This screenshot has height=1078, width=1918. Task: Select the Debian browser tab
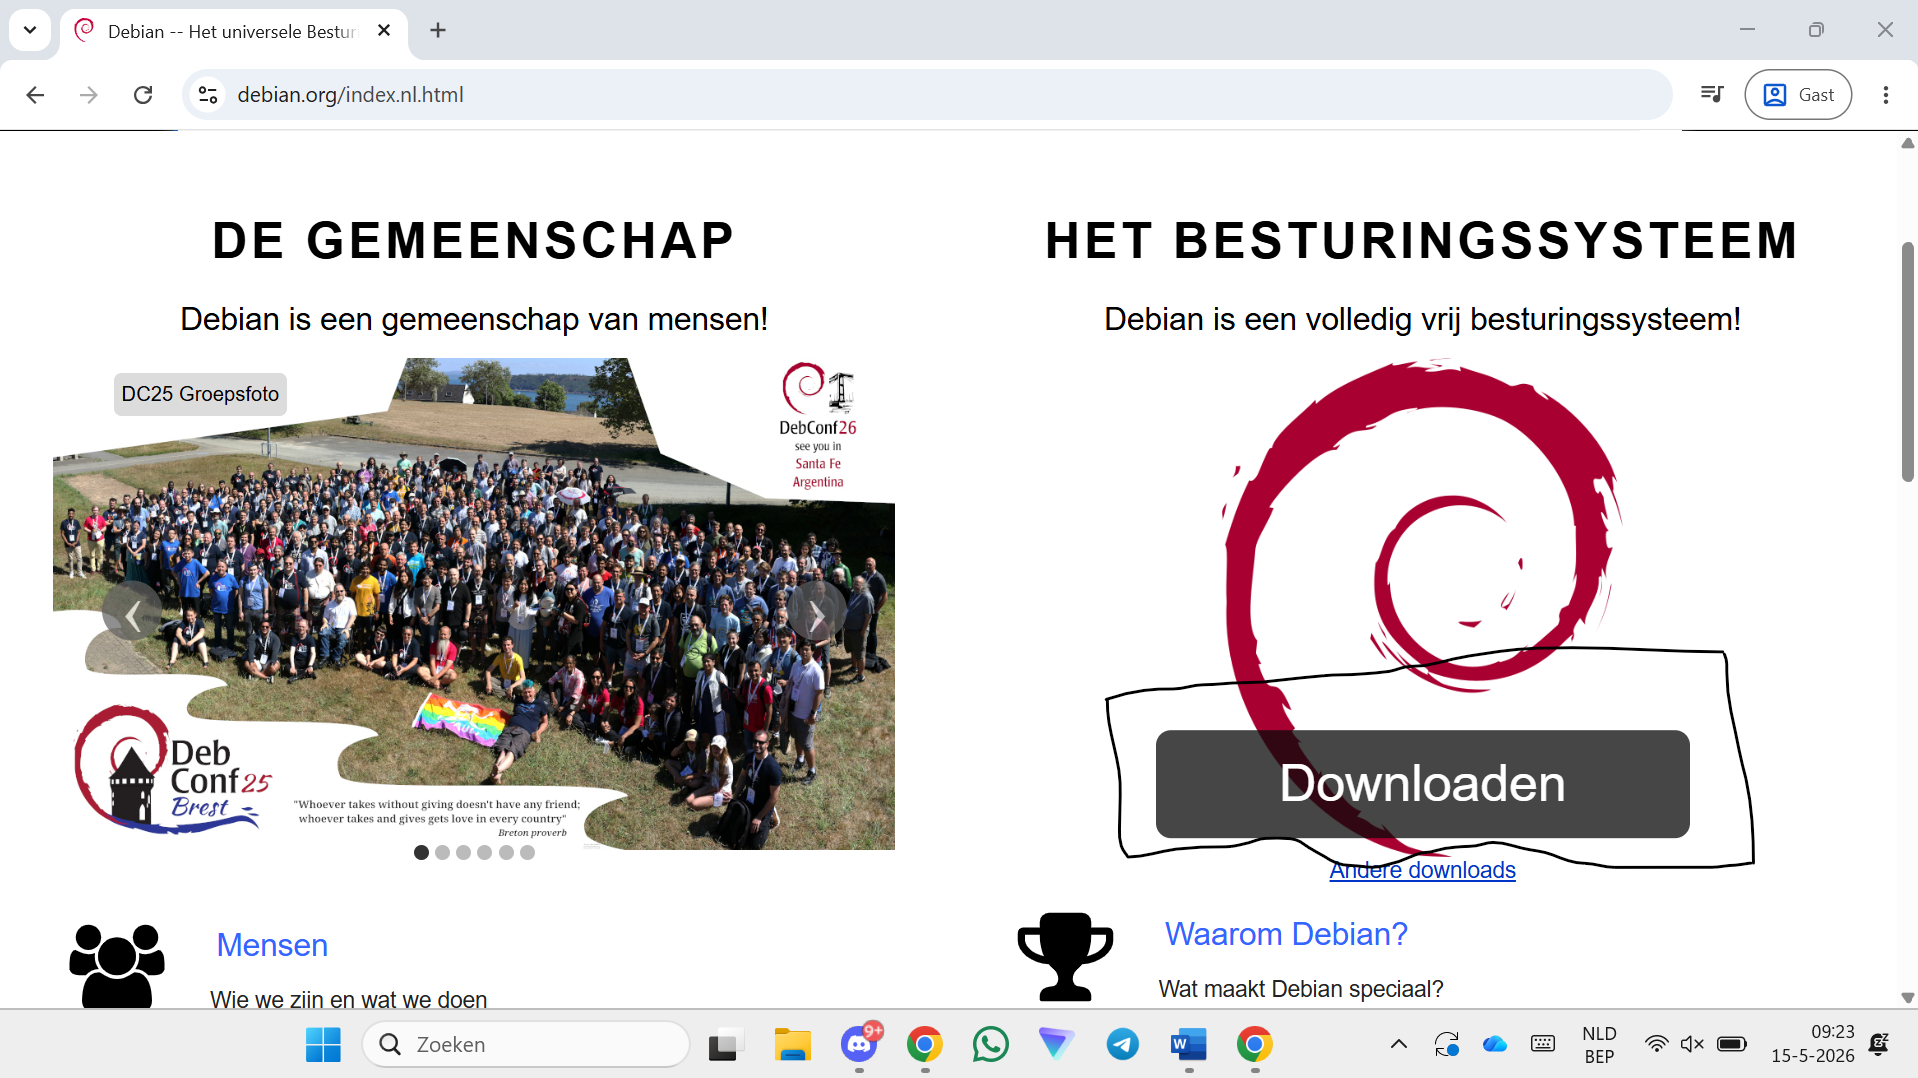pos(234,32)
